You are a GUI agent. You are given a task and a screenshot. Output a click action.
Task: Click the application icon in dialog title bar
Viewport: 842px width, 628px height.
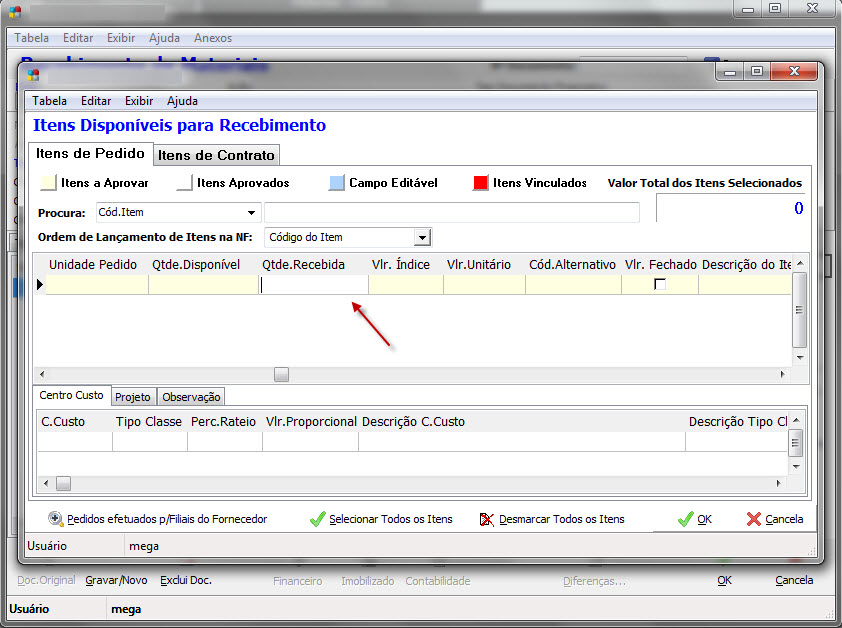point(33,73)
